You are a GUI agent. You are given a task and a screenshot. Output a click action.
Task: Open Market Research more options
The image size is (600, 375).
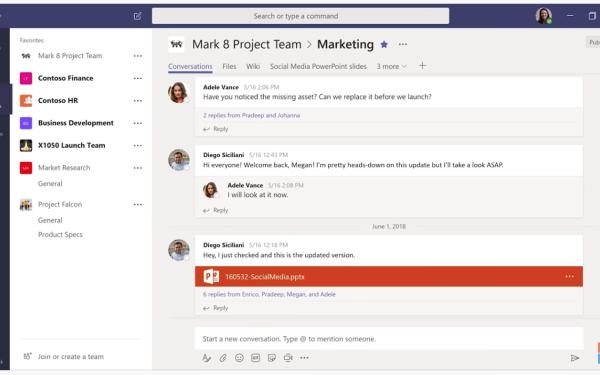click(x=138, y=168)
